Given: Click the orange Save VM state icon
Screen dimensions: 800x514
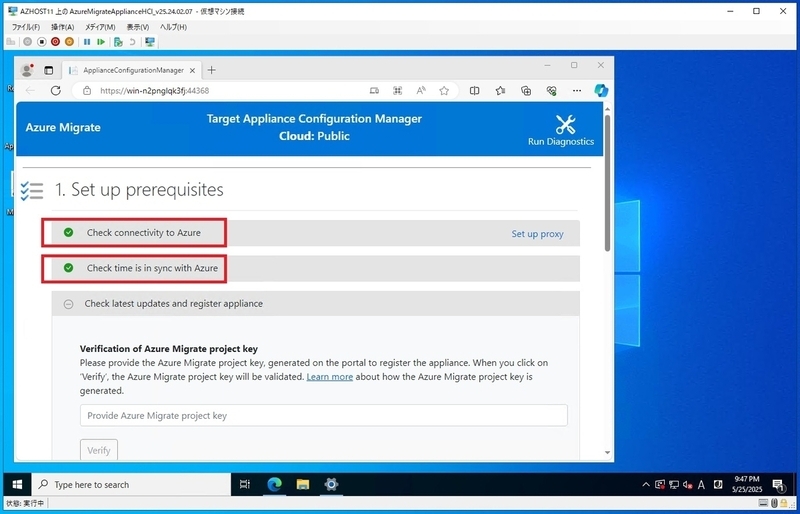Looking at the screenshot, I should pyautogui.click(x=69, y=42).
